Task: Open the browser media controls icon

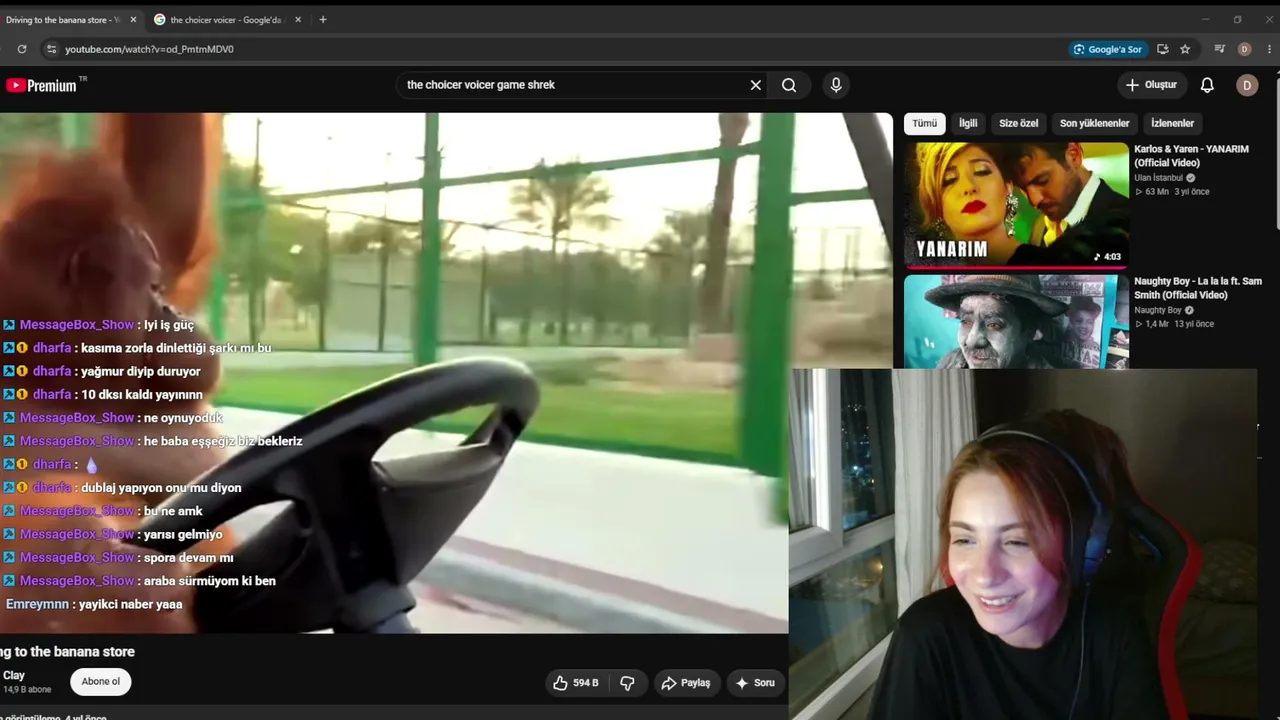Action: [1220, 49]
